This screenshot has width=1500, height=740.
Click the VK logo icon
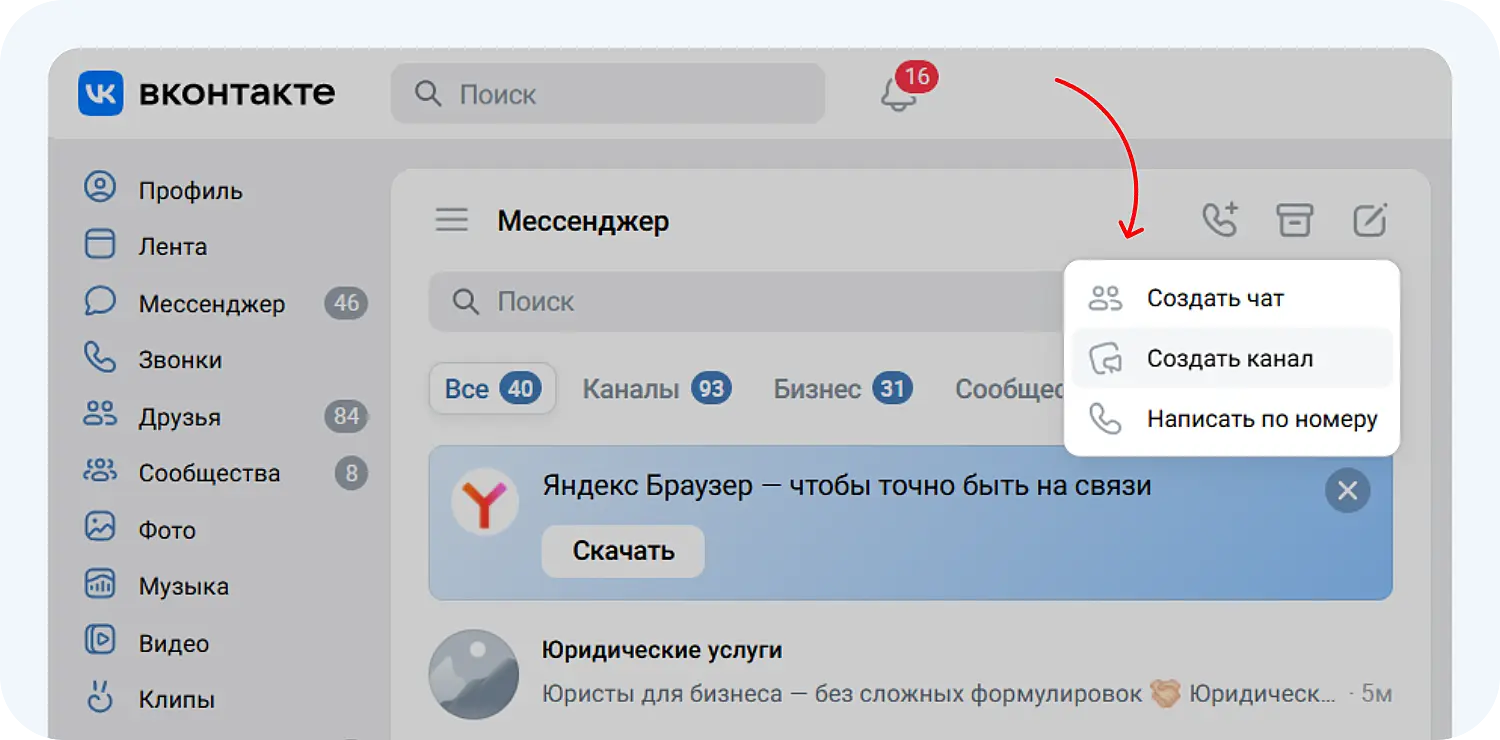101,93
